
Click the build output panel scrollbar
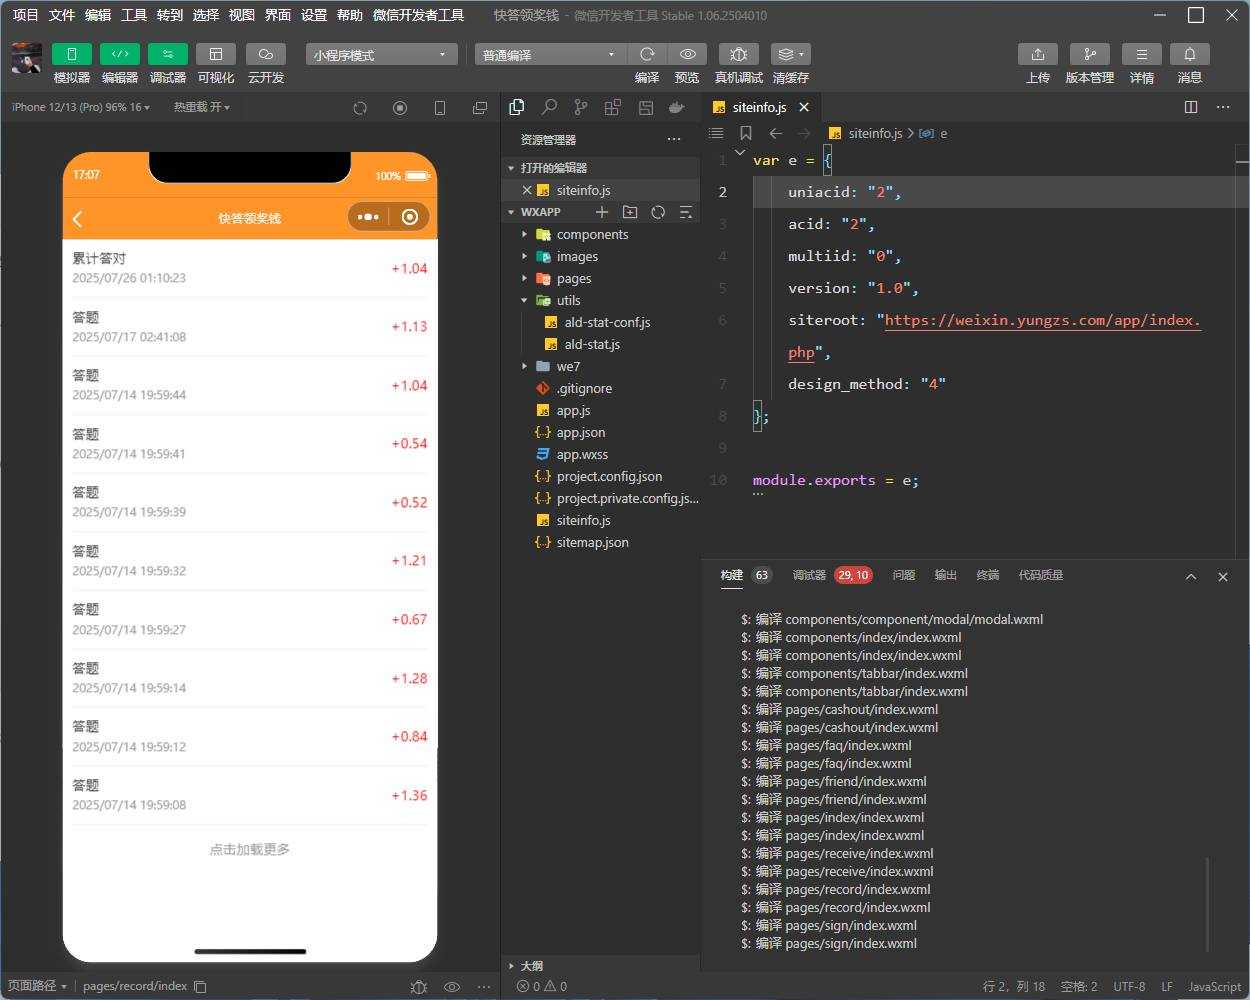[1208, 904]
